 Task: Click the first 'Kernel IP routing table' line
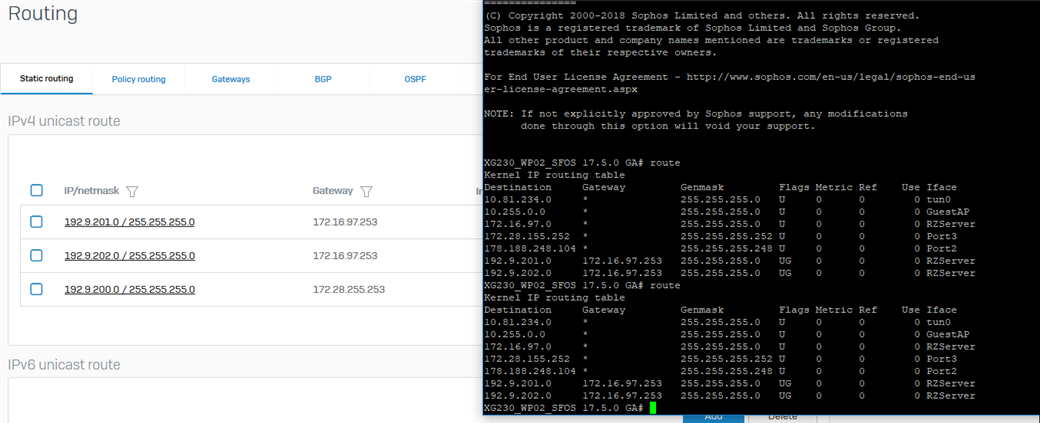tap(554, 175)
